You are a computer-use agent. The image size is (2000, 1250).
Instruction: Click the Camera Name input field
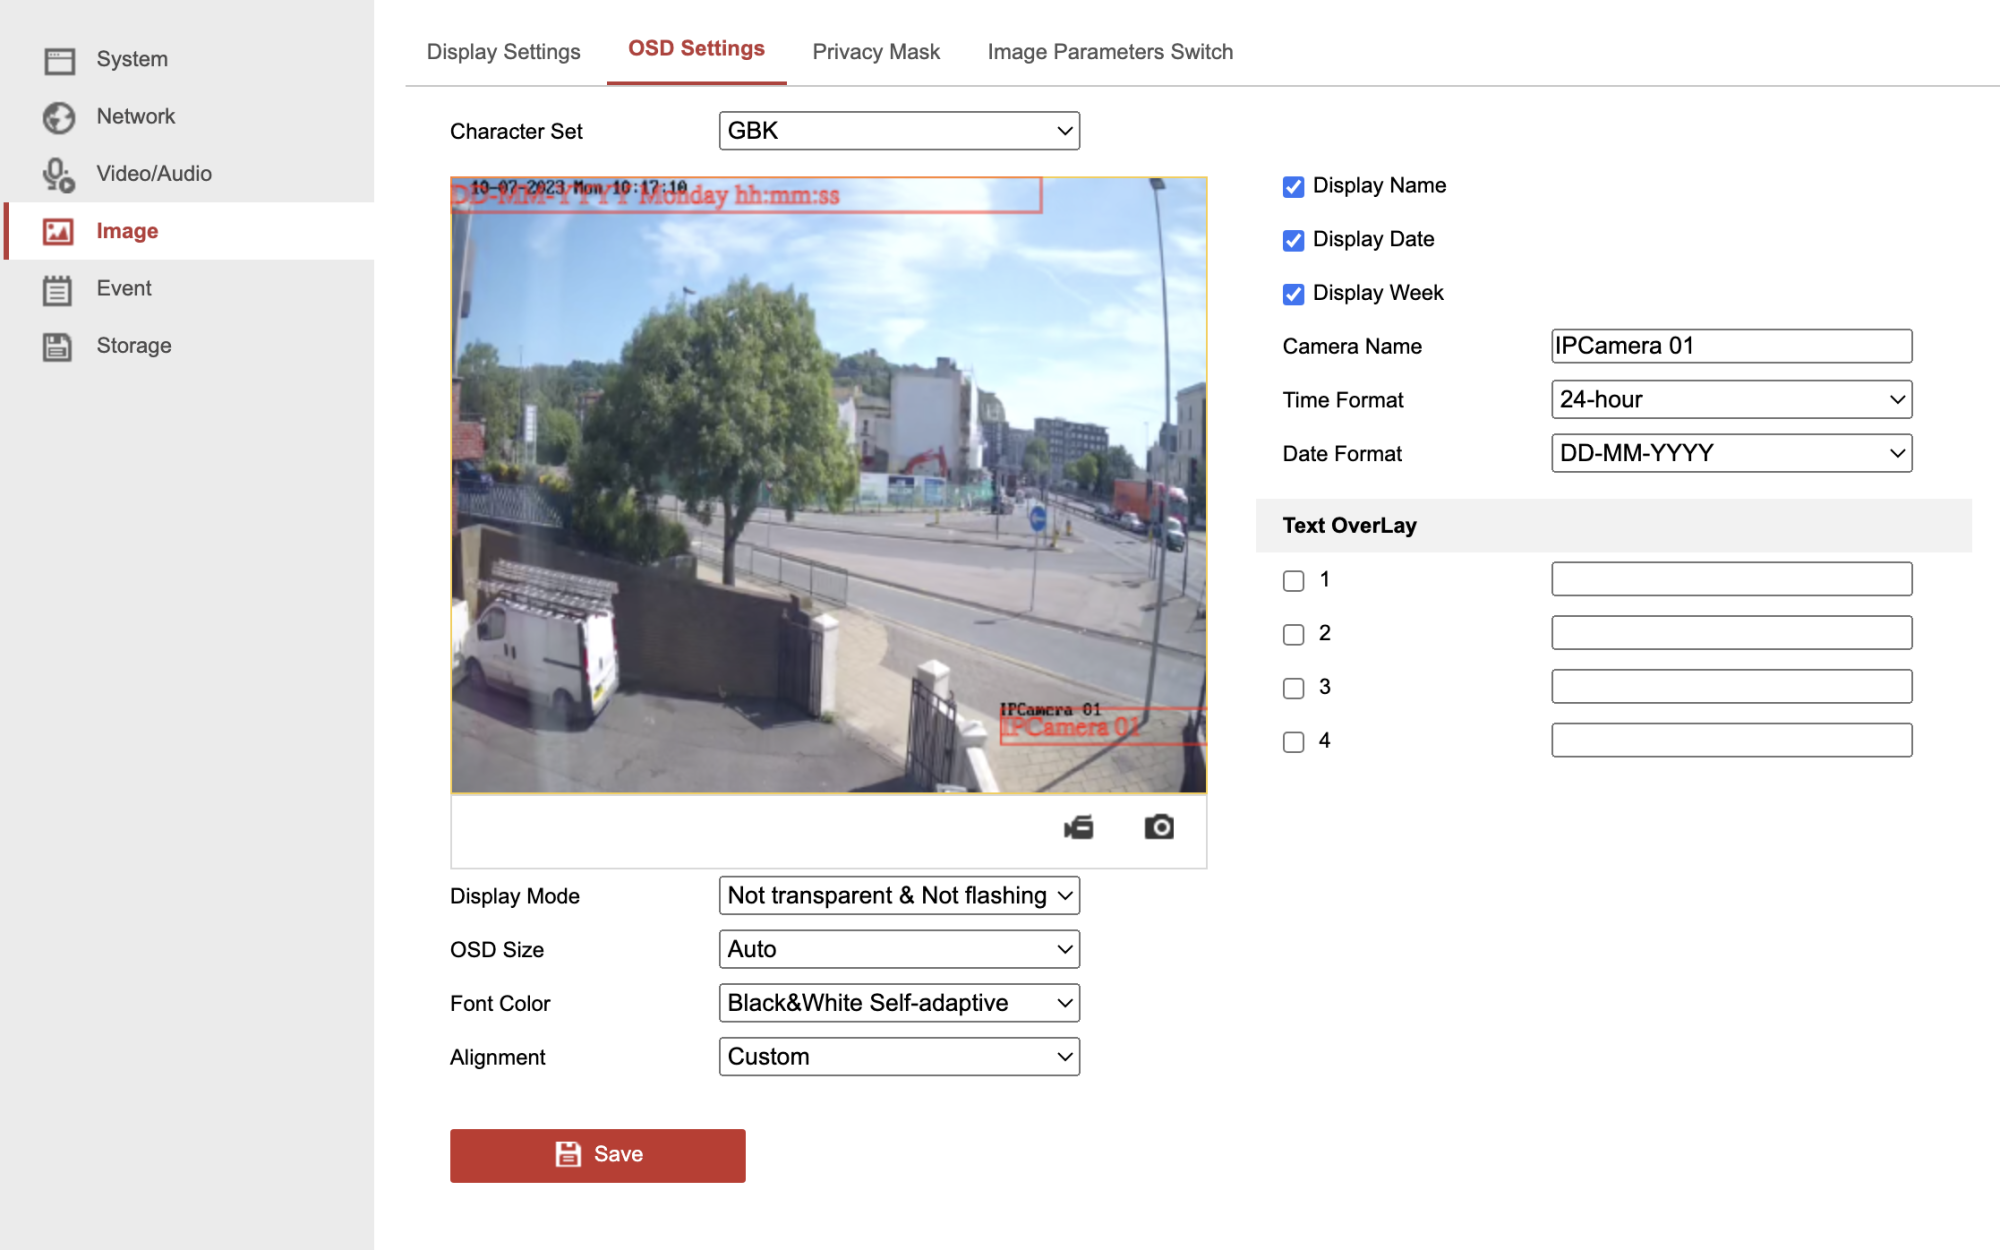click(1731, 346)
